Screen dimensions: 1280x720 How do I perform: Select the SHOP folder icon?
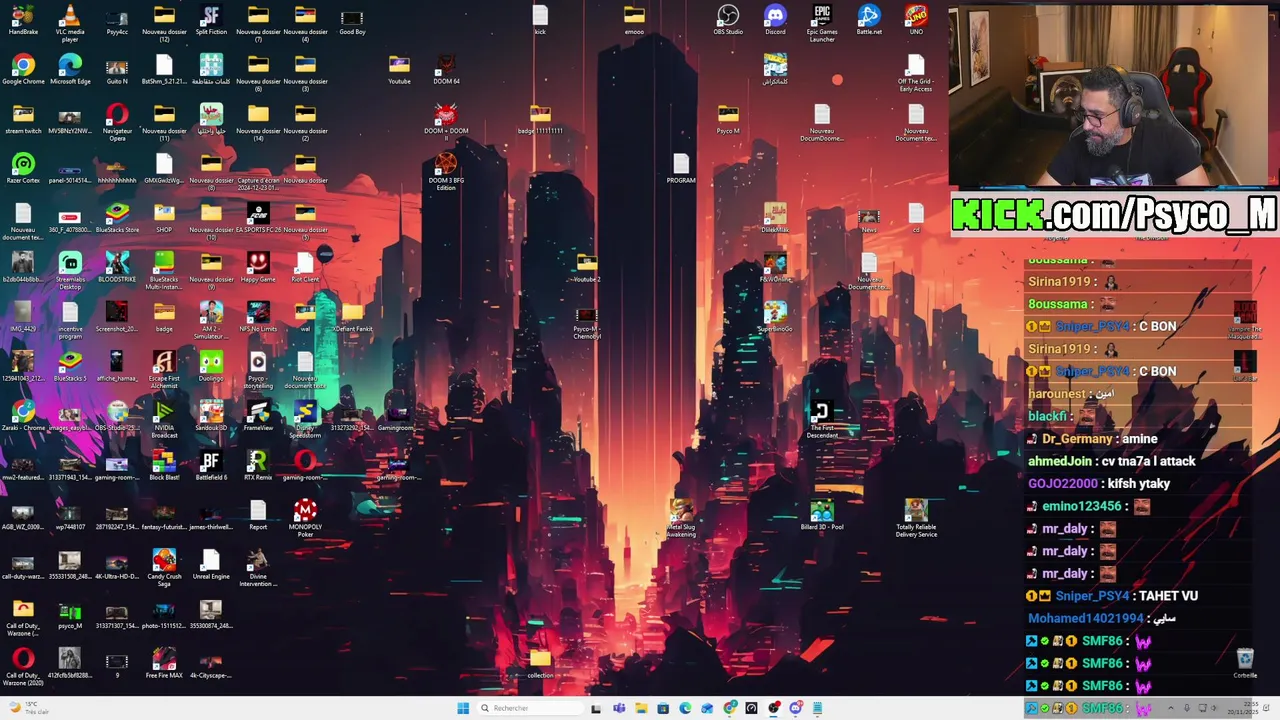coord(164,218)
